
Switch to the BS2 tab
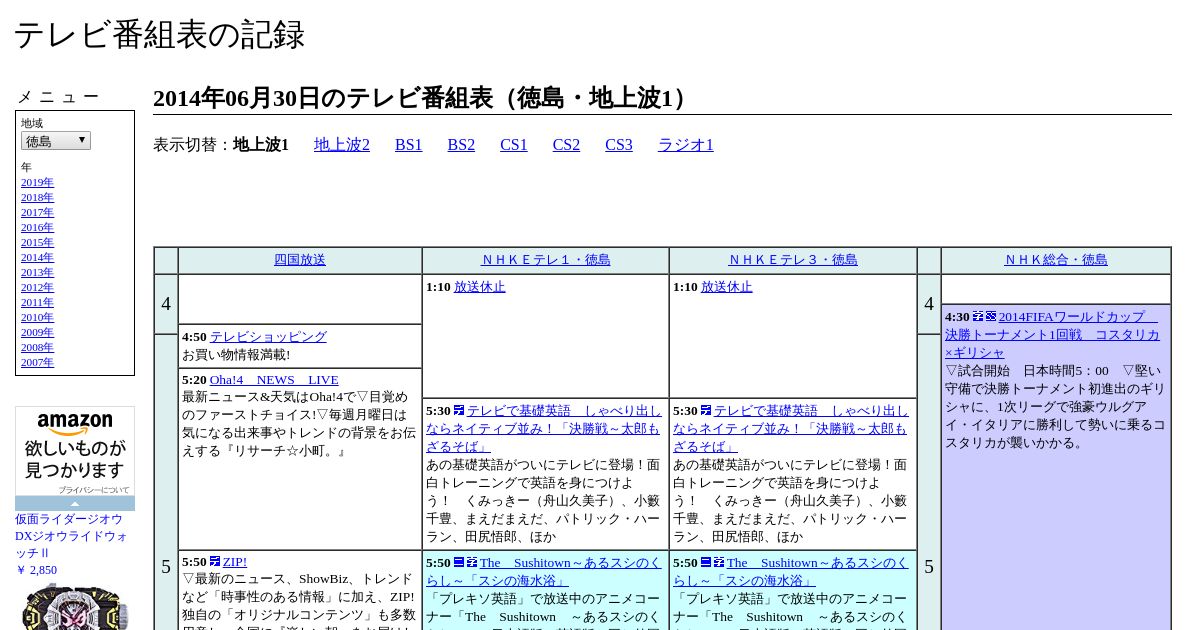click(461, 145)
